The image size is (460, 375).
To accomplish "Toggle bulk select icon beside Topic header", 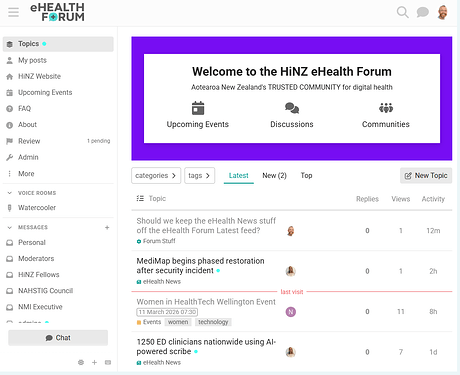I will [x=140, y=199].
